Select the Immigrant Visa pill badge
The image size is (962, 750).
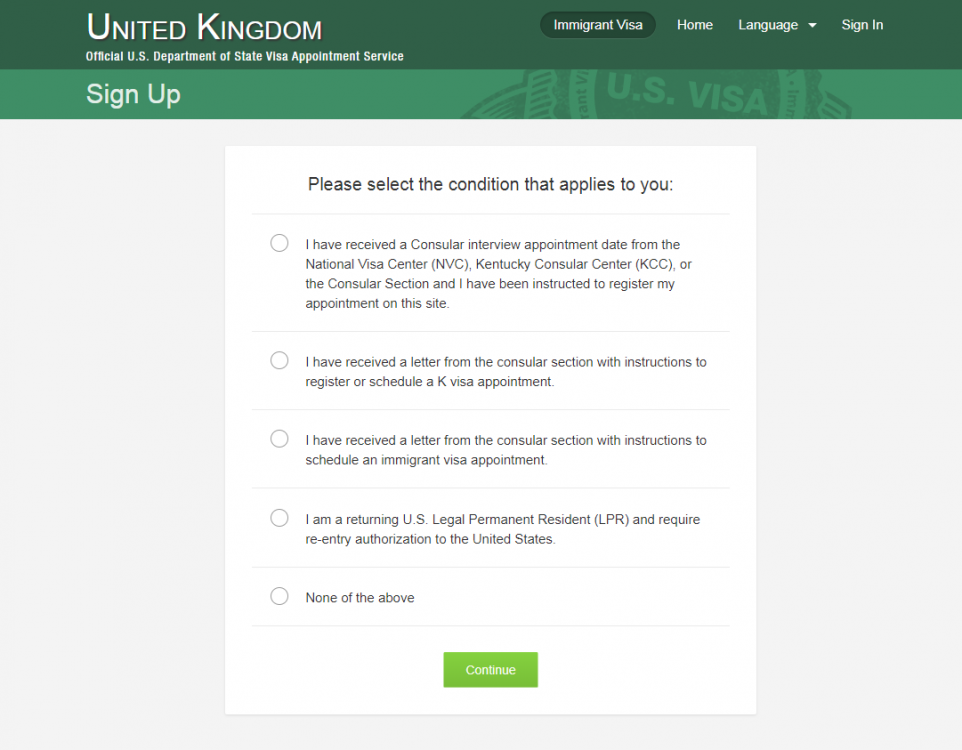[598, 25]
